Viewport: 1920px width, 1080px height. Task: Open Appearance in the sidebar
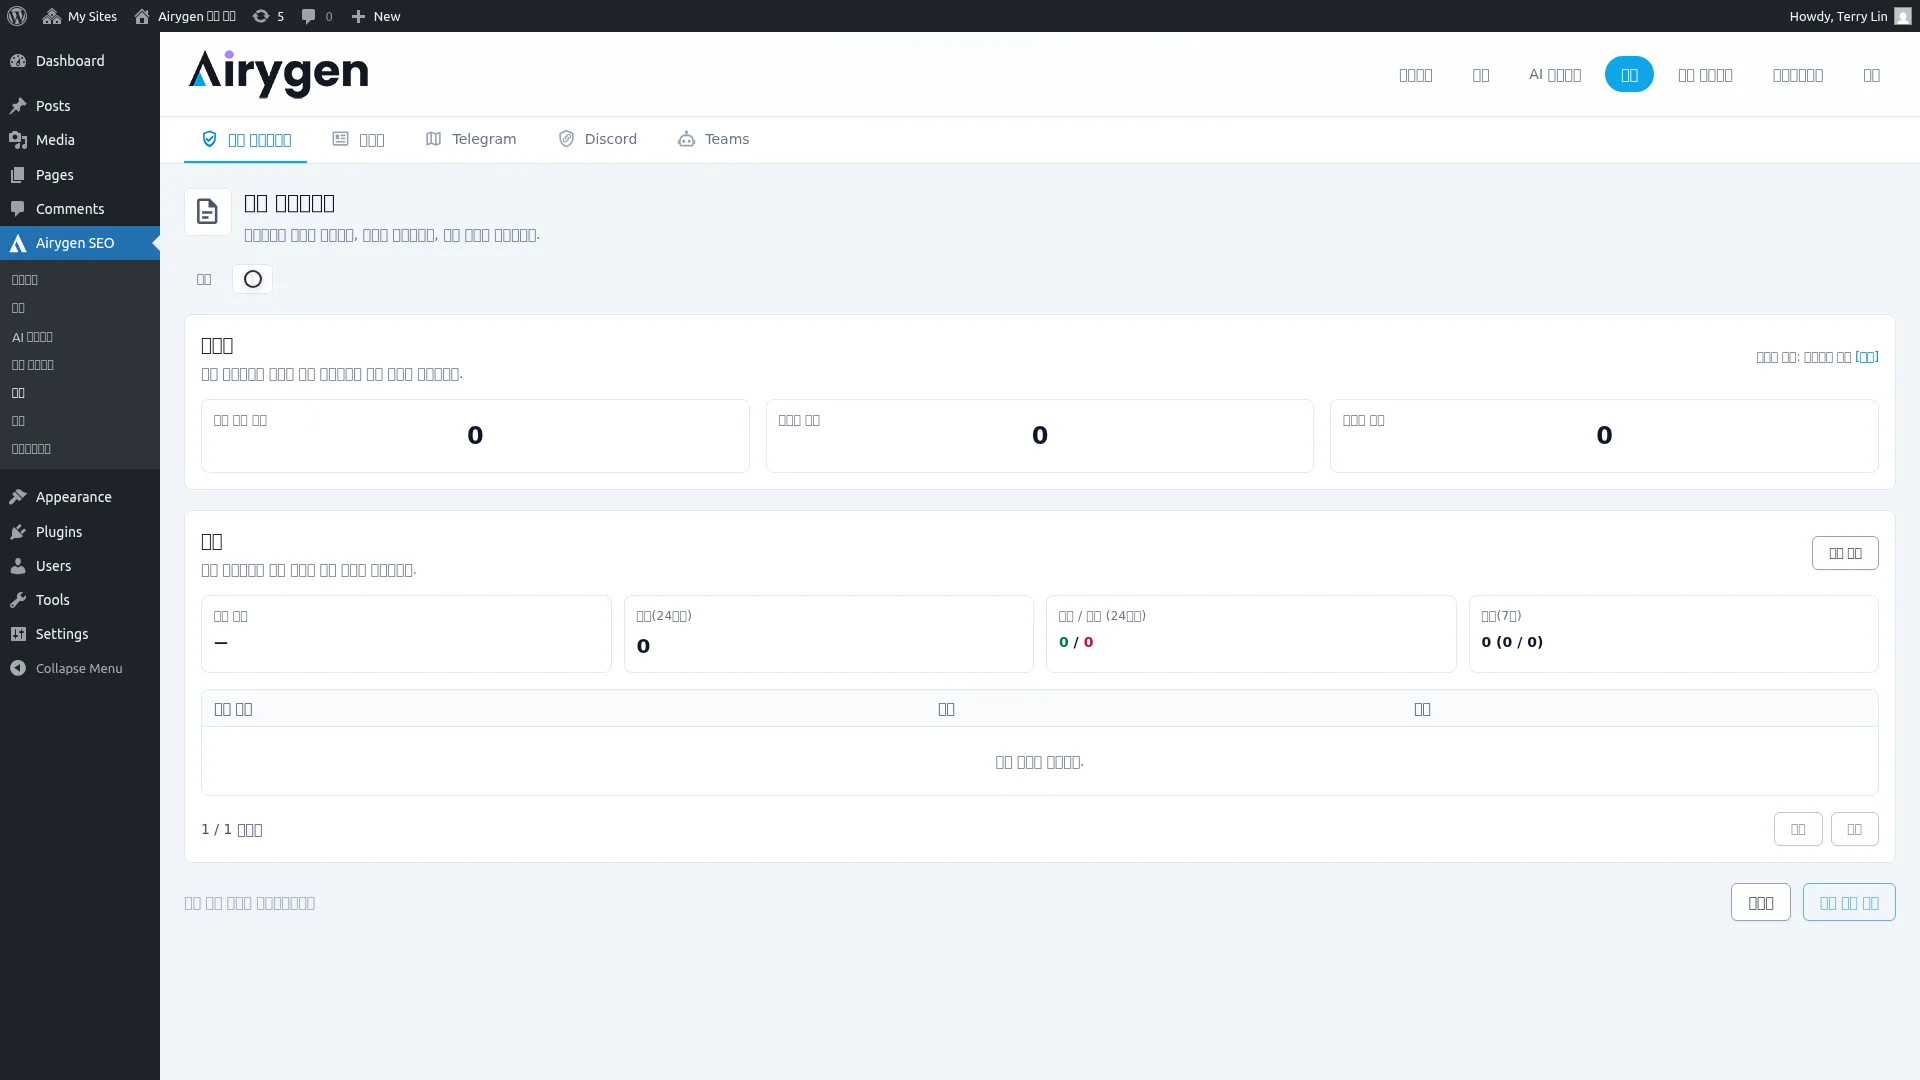[x=73, y=497]
